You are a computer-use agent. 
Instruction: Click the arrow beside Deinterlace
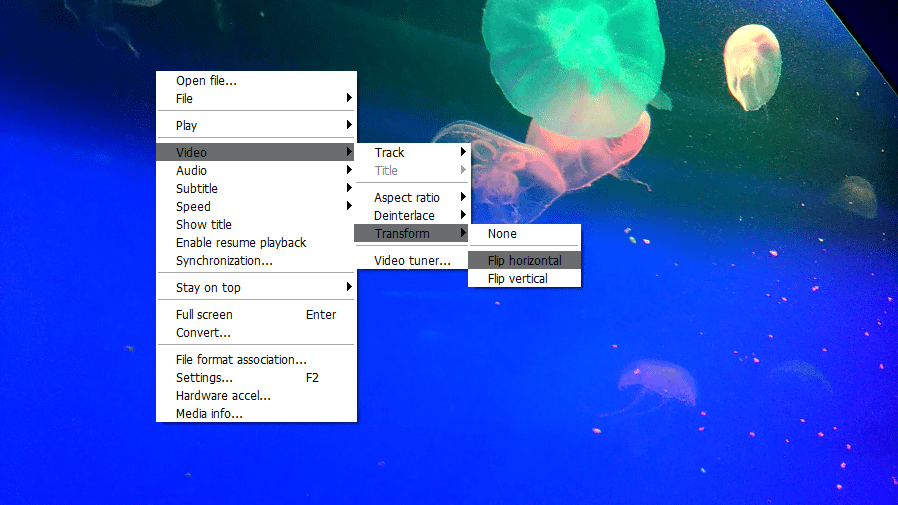pyautogui.click(x=463, y=215)
